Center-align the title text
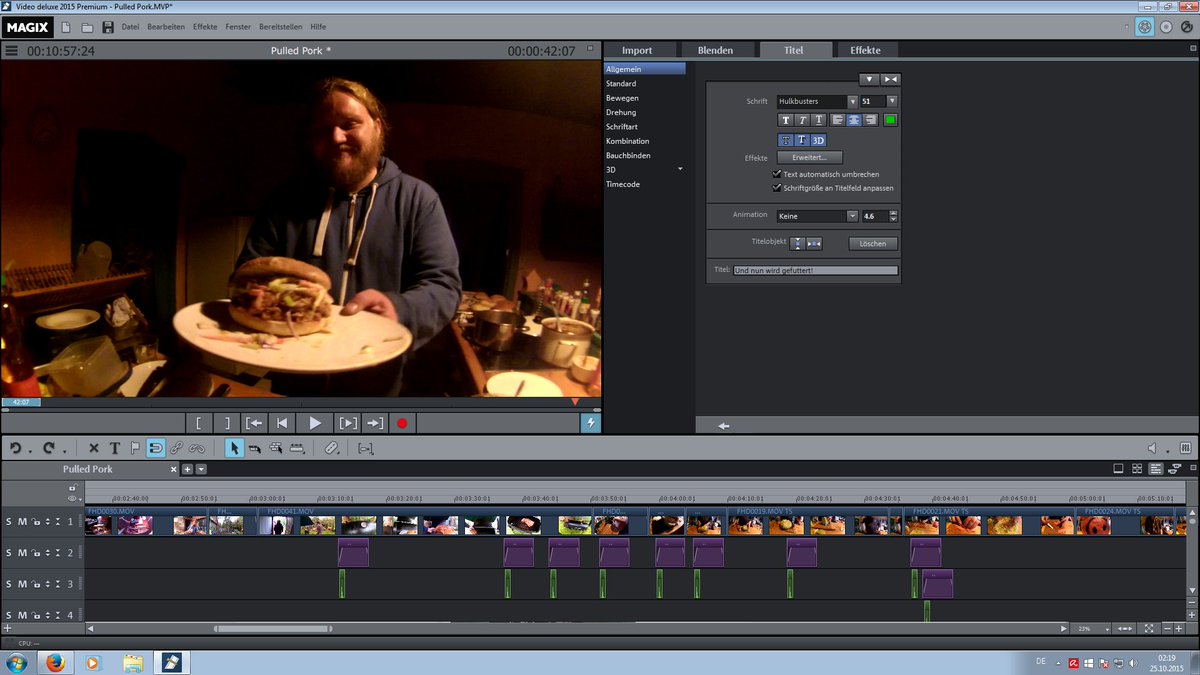 854,120
